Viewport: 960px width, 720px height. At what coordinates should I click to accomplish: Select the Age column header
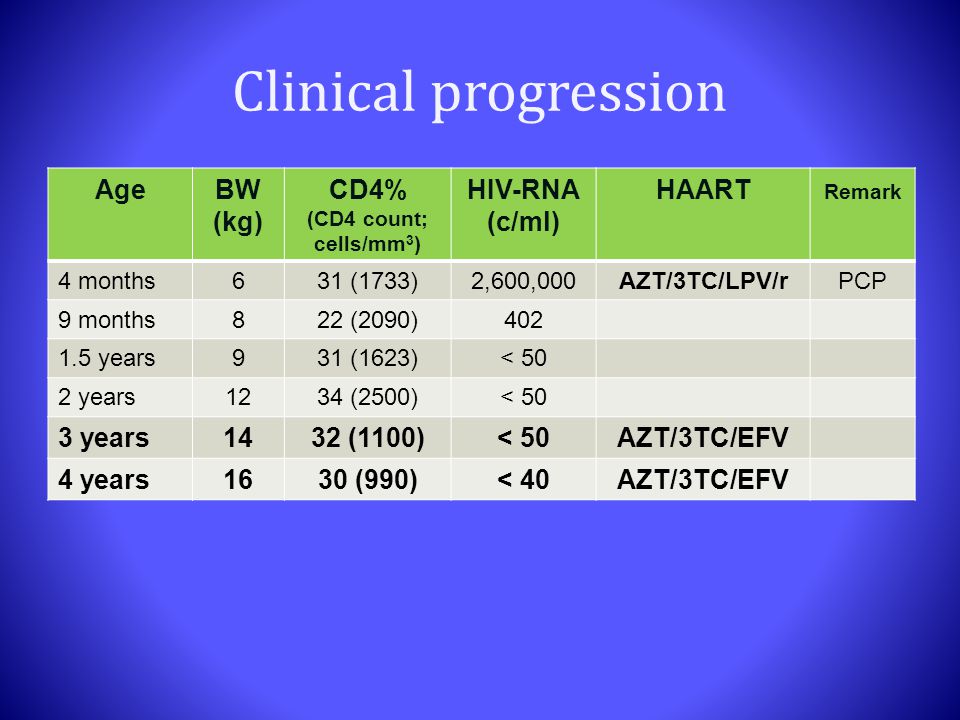120,213
